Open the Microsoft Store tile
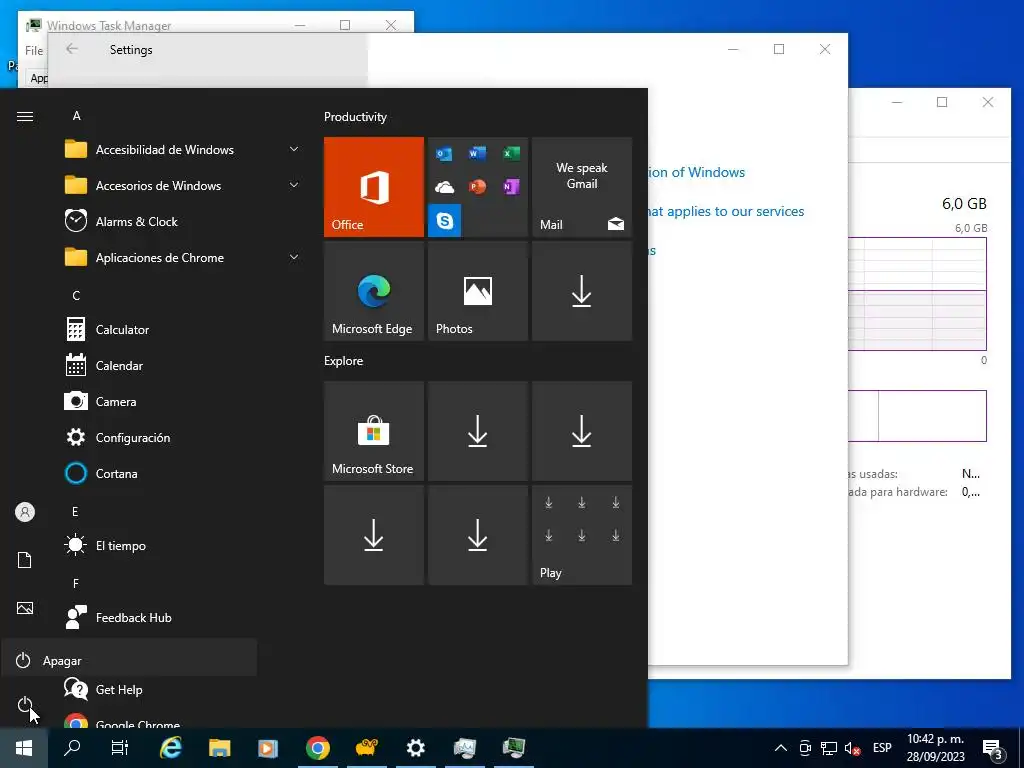 pos(374,431)
